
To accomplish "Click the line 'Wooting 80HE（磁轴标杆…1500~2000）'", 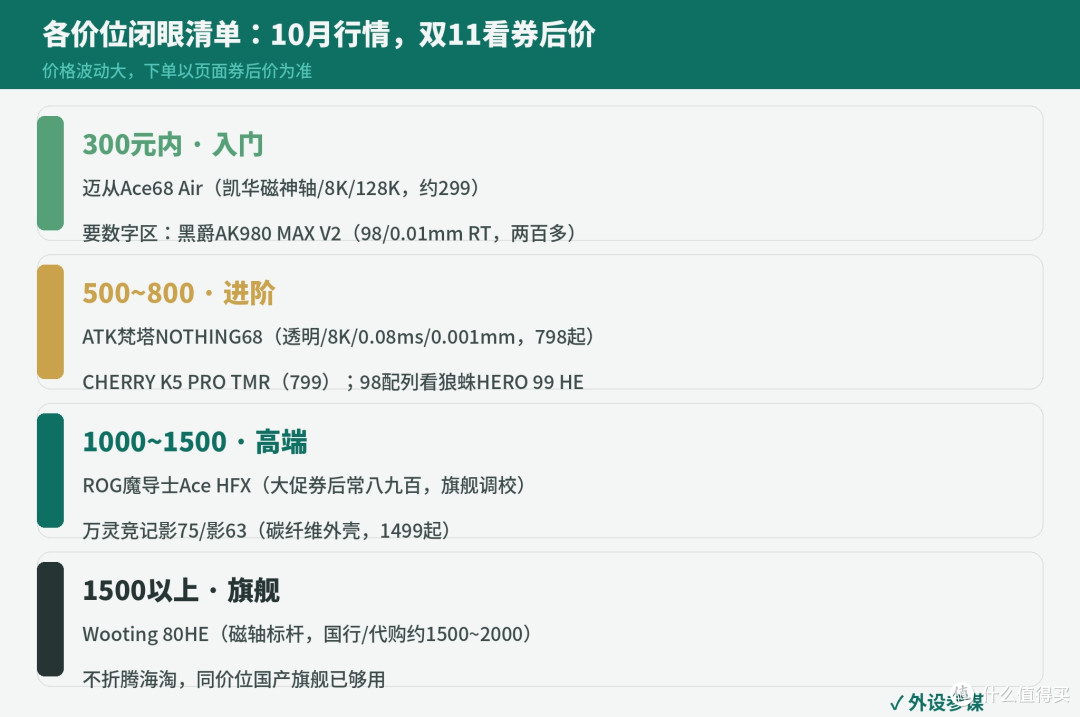I will click(x=307, y=634).
